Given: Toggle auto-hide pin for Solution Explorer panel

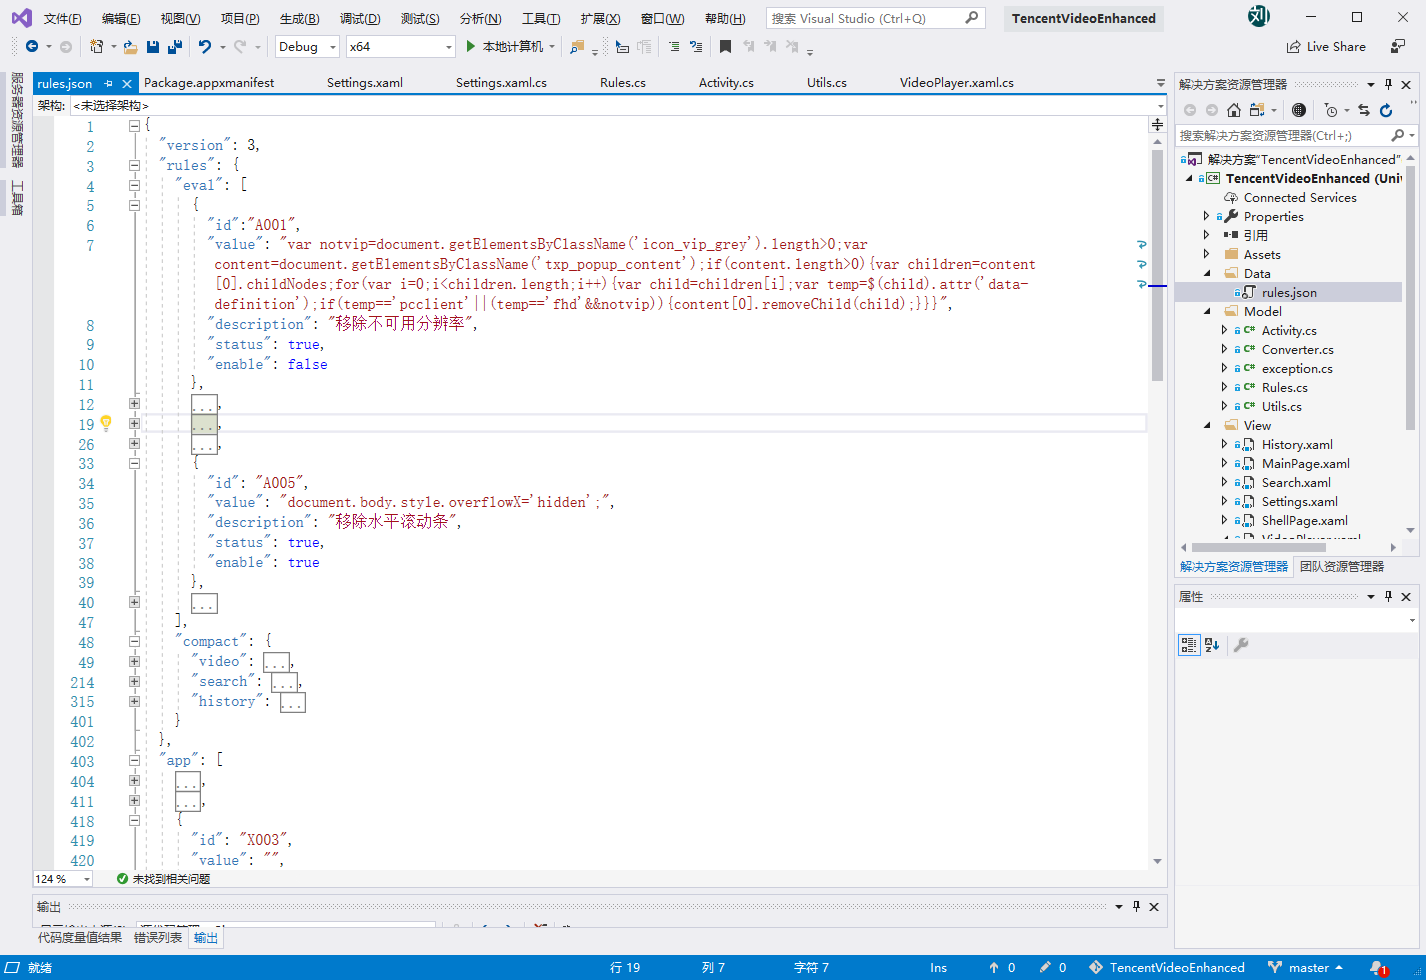Looking at the screenshot, I should click(1387, 84).
